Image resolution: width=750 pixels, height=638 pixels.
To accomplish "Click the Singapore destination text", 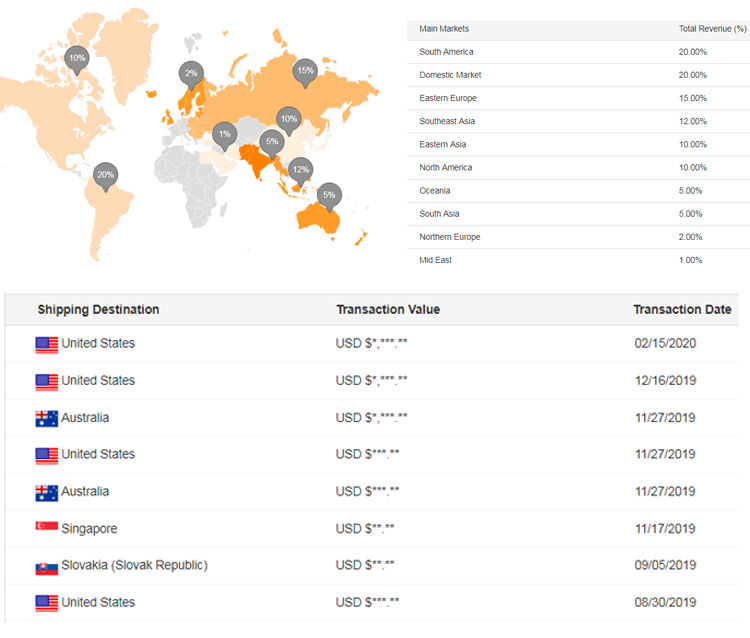I will pos(89,528).
